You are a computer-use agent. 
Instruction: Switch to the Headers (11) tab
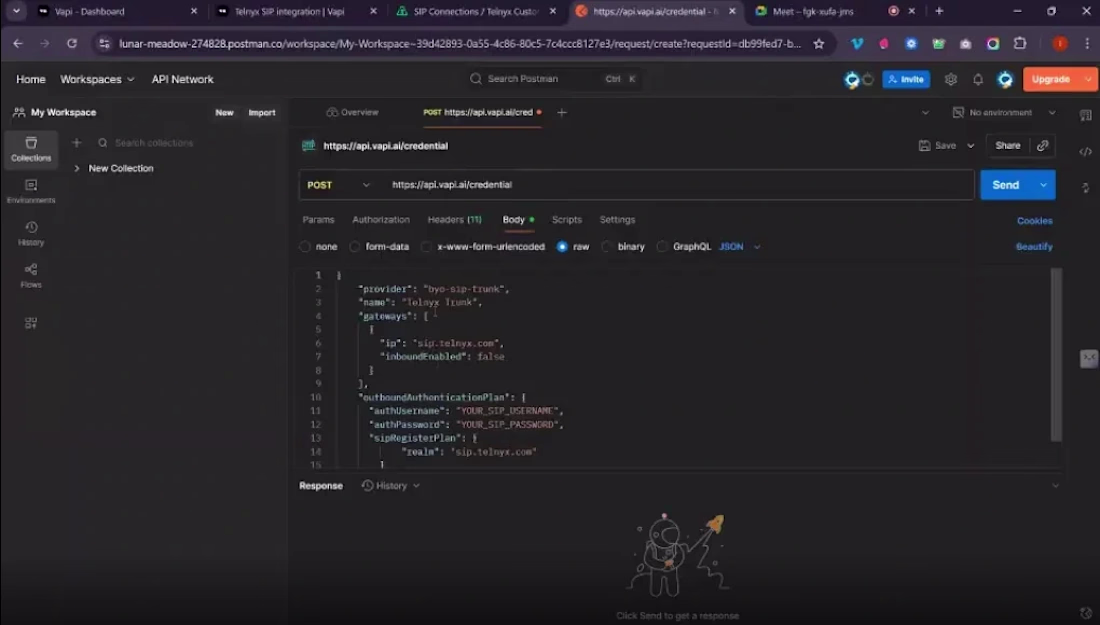(455, 220)
